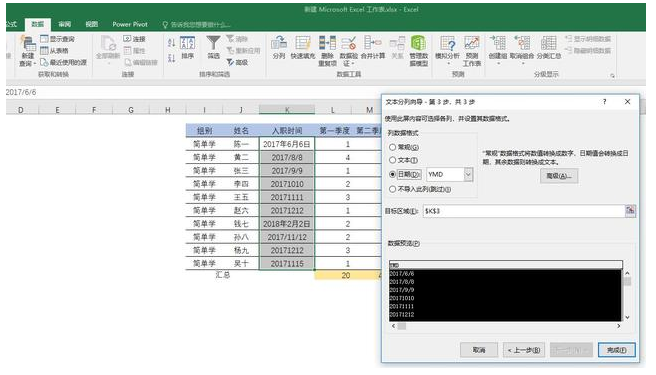
Task: Click the 高级(A)... button in wizard
Action: click(x=559, y=176)
